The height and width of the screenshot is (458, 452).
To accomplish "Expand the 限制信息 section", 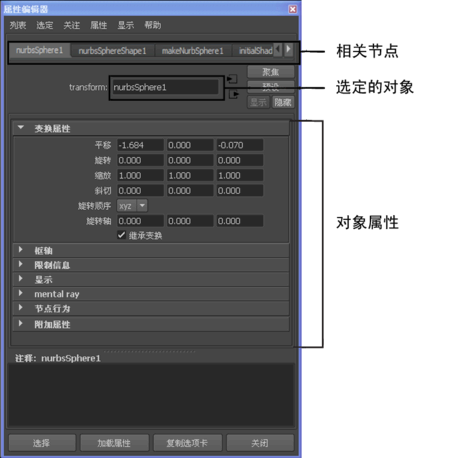I will 151,265.
